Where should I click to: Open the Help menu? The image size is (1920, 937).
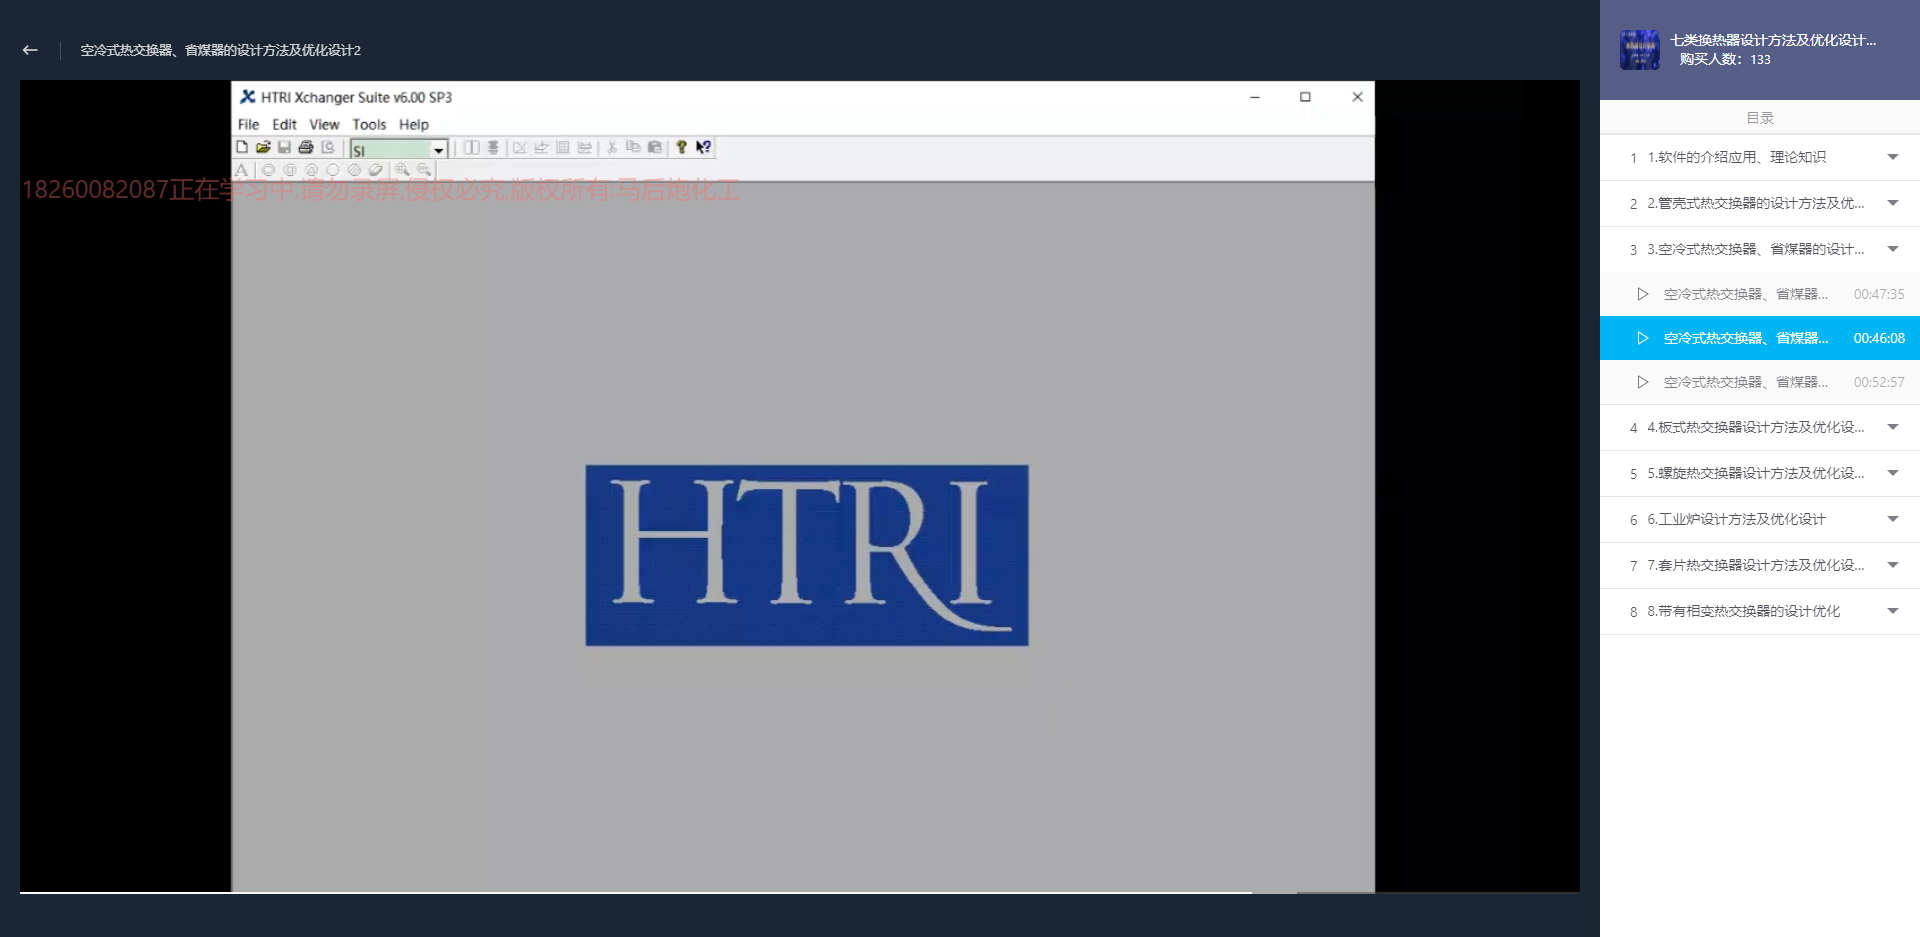pos(414,124)
